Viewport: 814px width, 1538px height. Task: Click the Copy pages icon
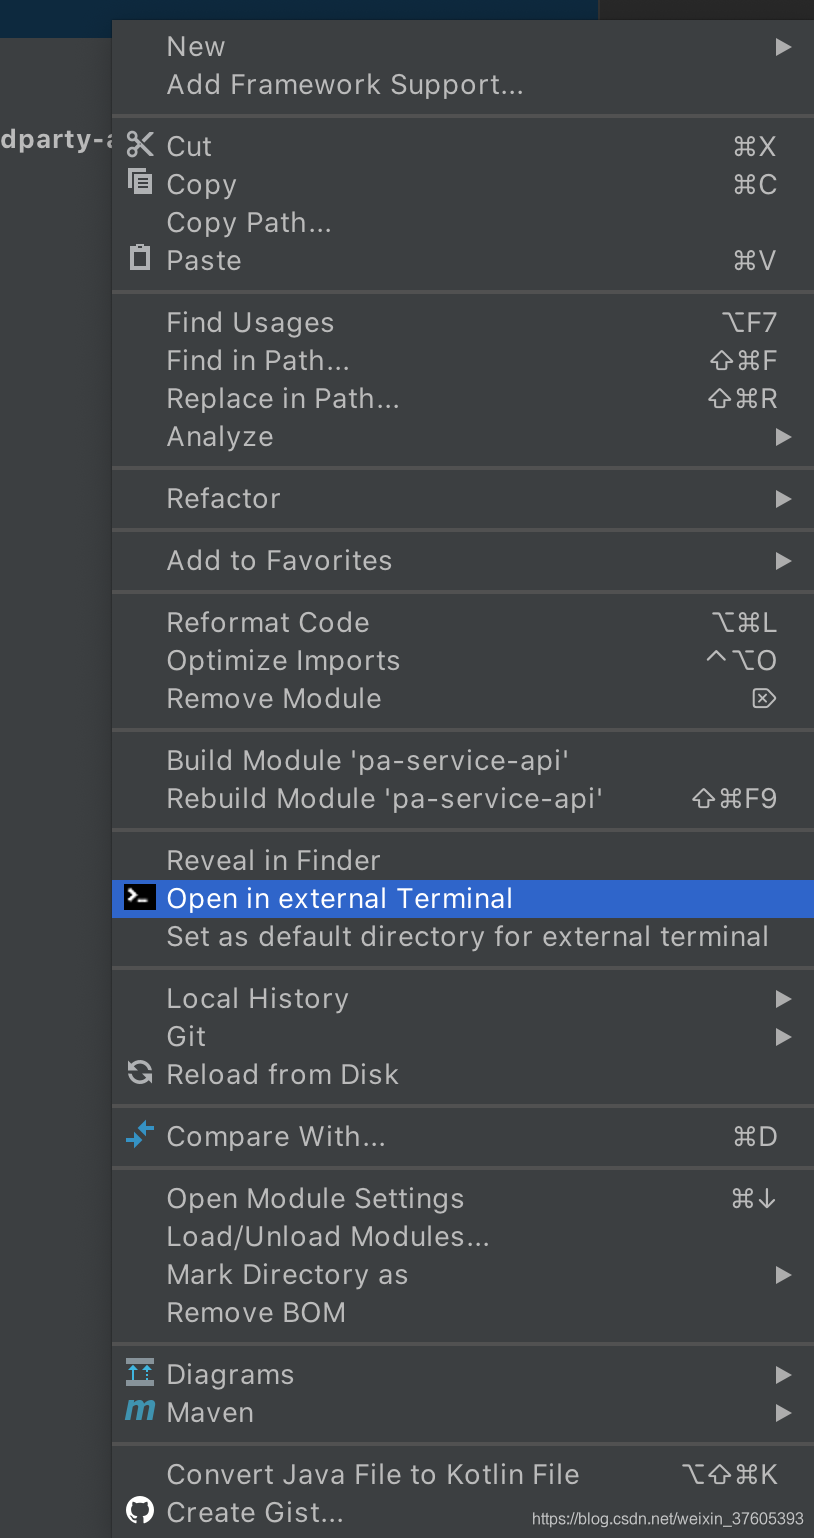pyautogui.click(x=140, y=182)
